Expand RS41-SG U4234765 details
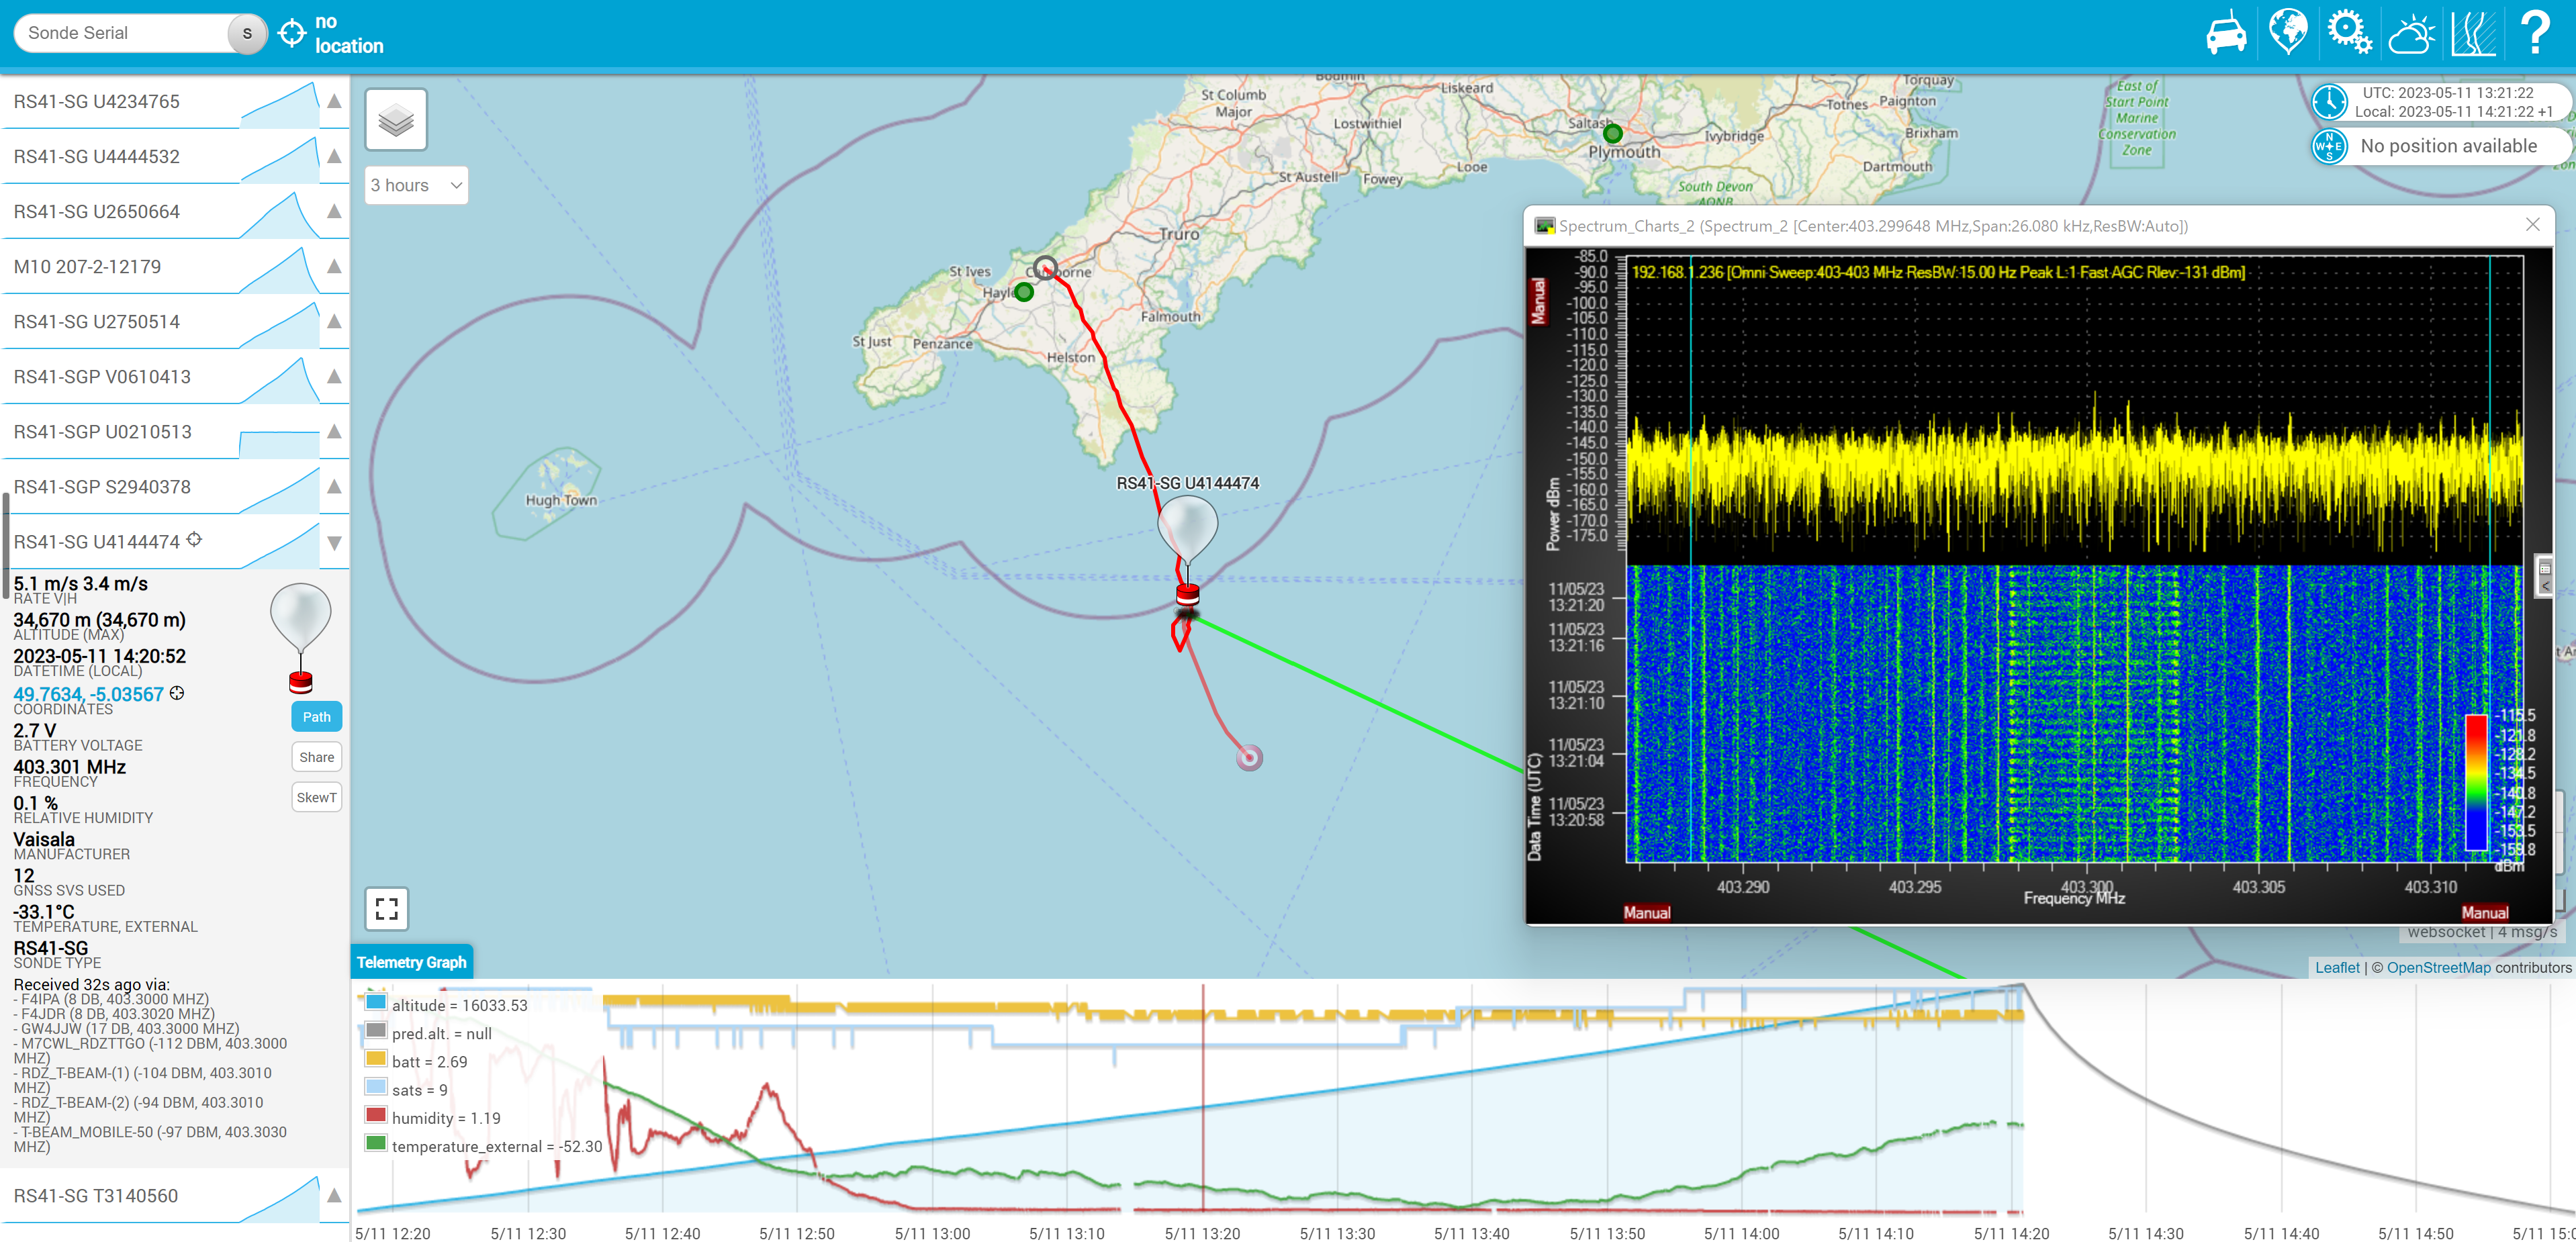2576x1242 pixels. [x=334, y=101]
